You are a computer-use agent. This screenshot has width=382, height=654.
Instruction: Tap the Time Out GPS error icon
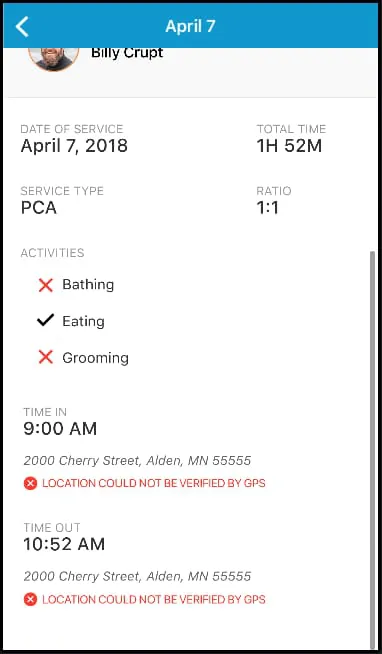pos(30,600)
